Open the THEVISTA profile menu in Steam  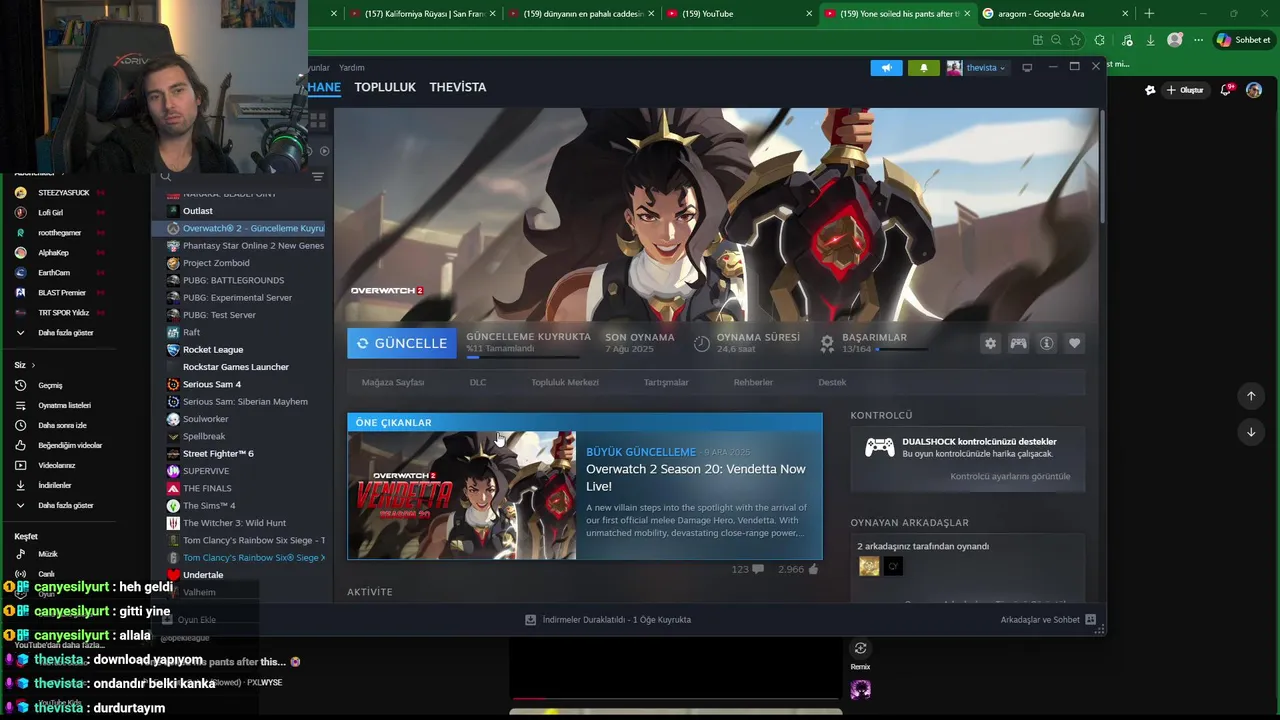(x=458, y=87)
